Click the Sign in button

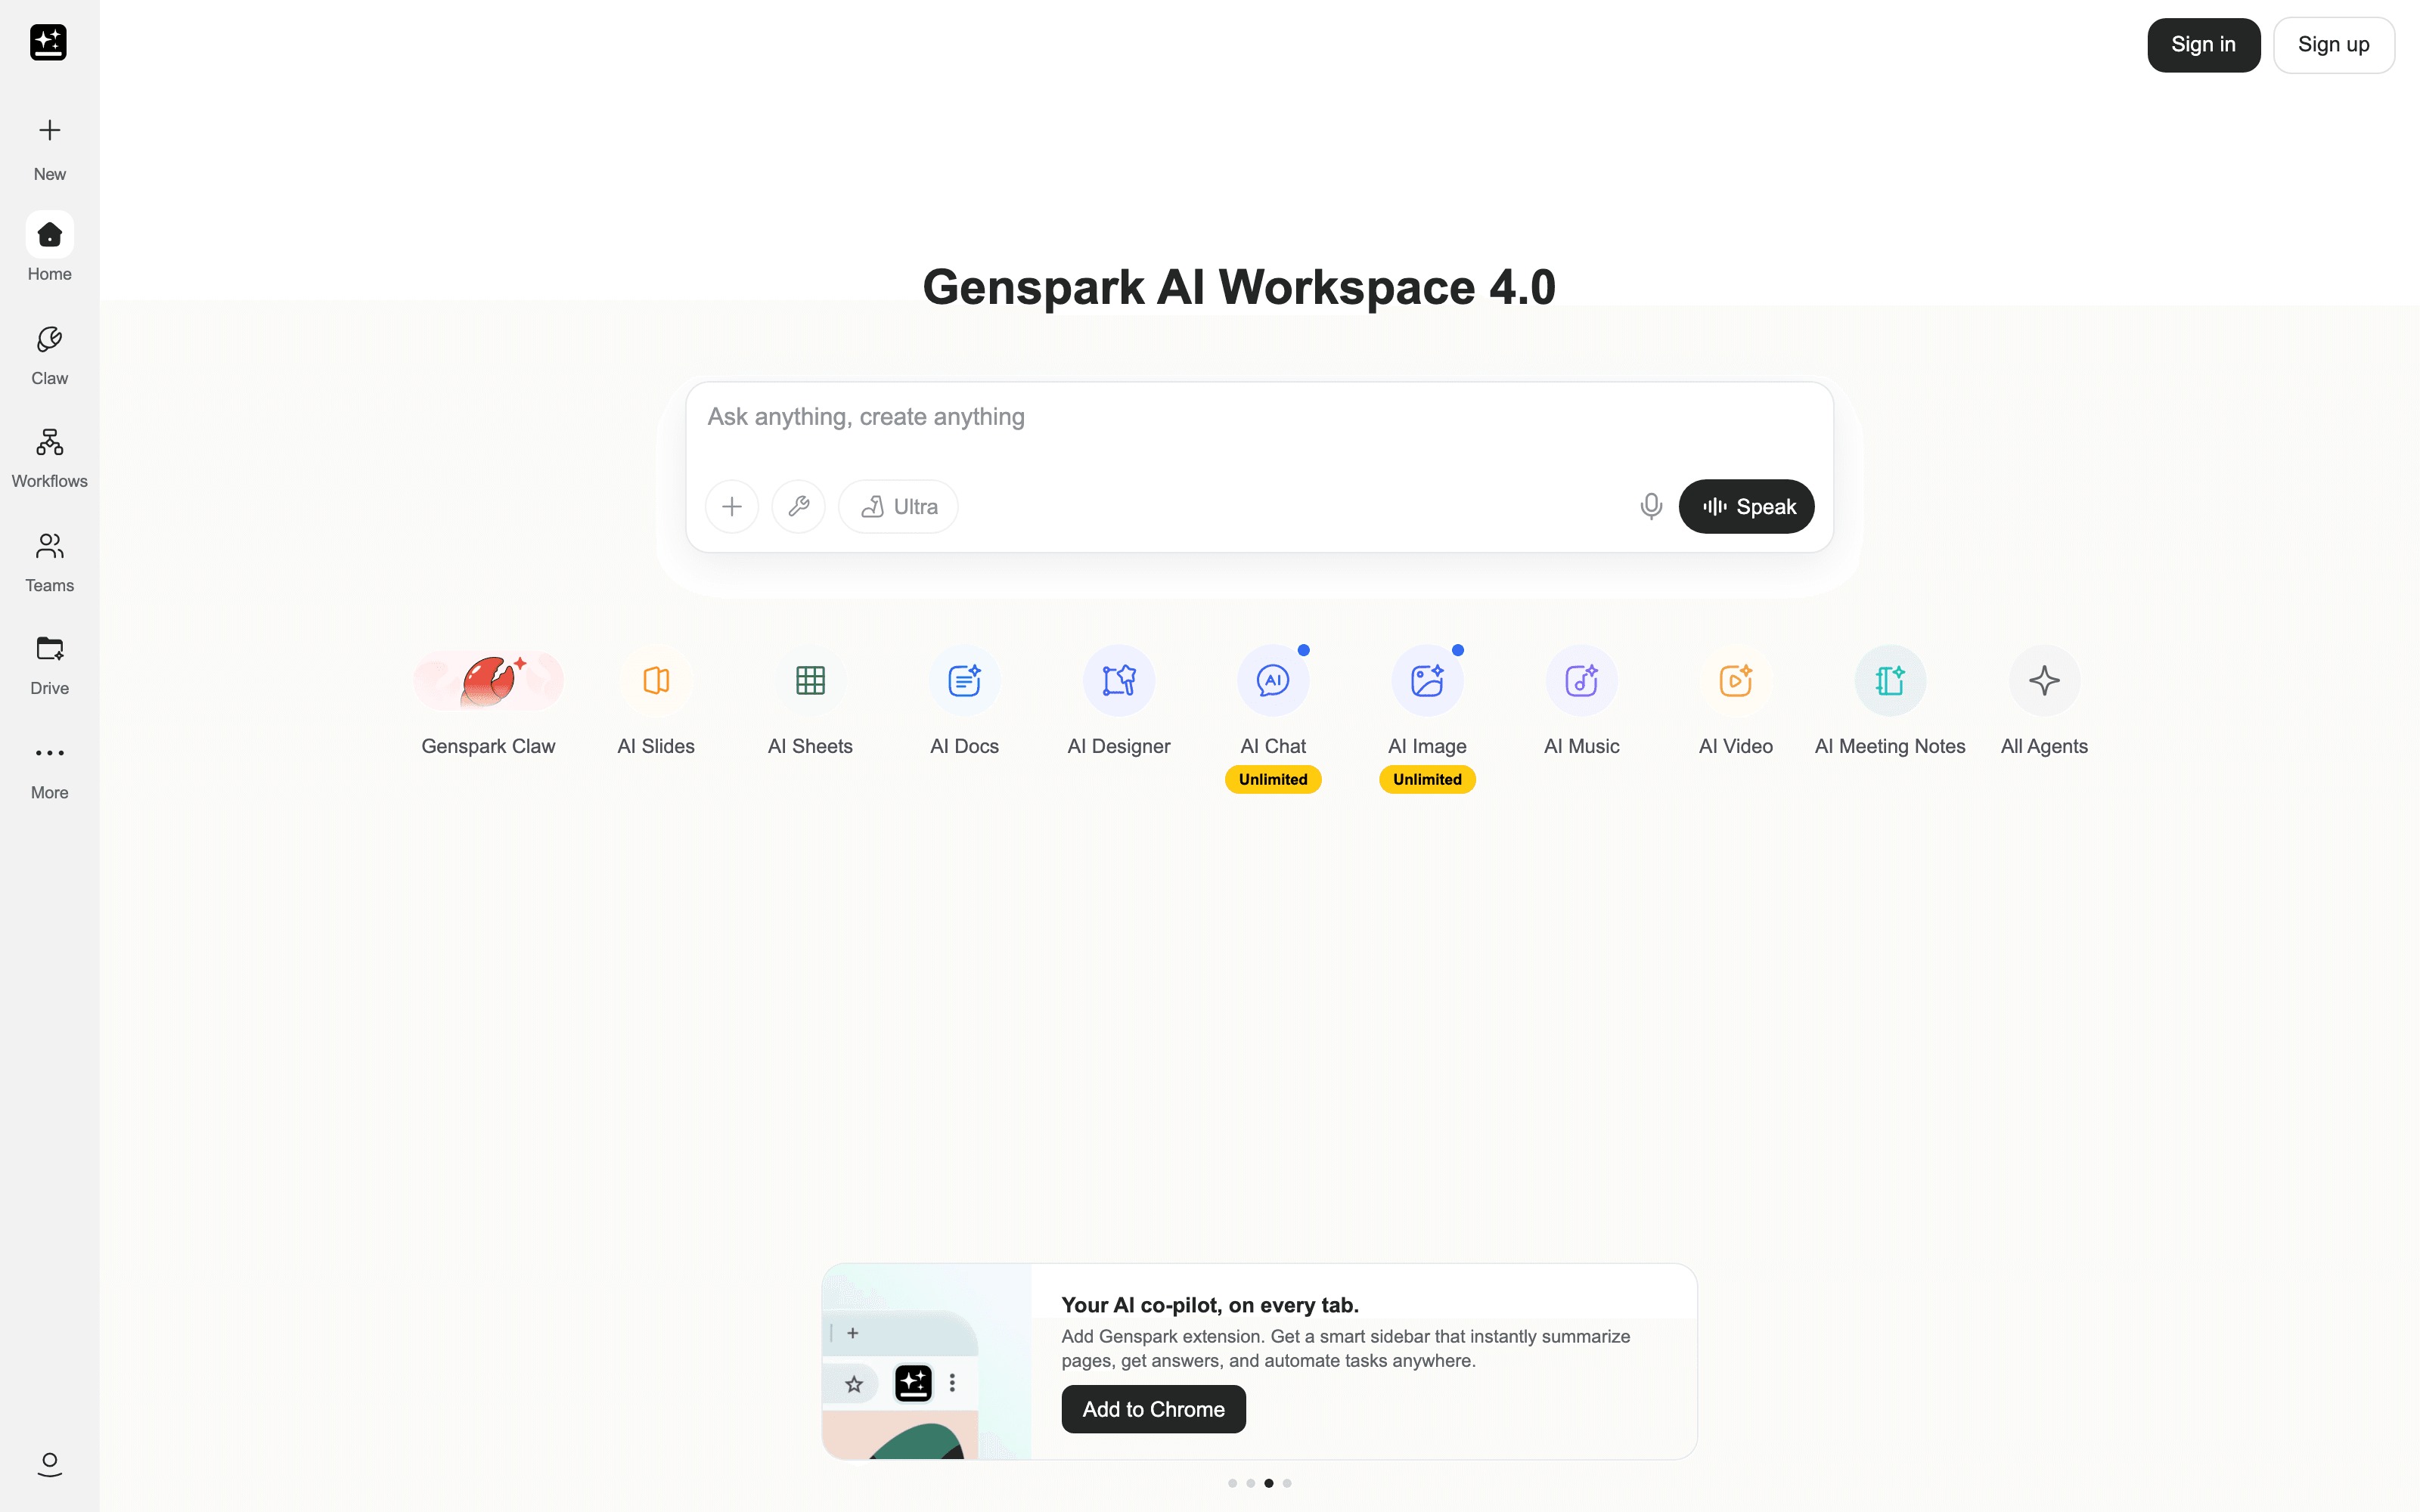pyautogui.click(x=2203, y=45)
